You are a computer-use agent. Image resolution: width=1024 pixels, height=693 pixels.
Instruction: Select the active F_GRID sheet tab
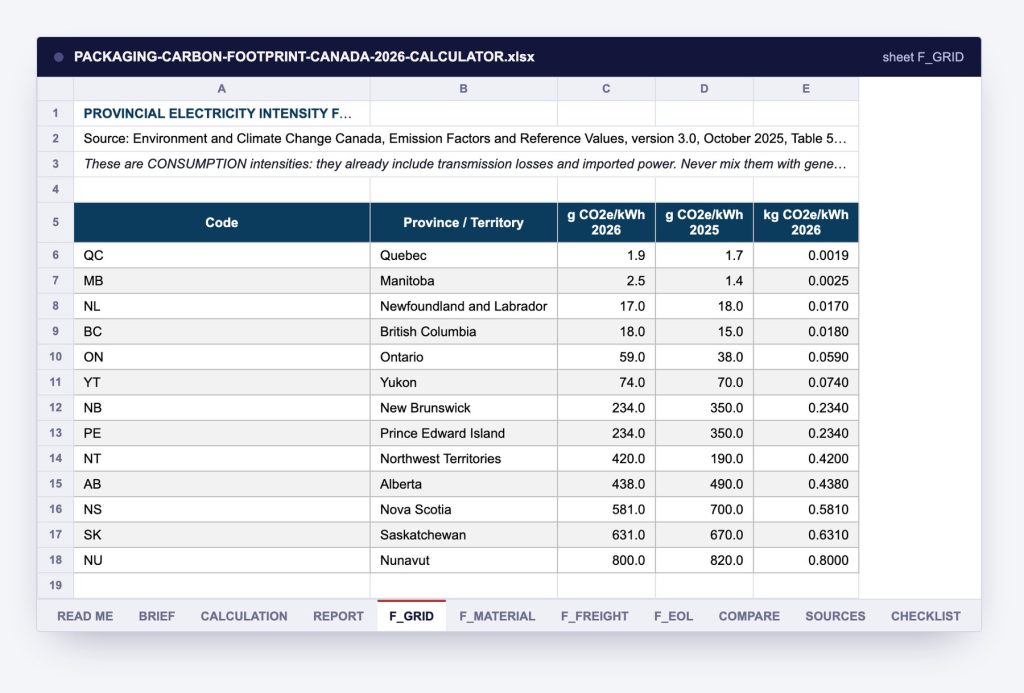[411, 616]
